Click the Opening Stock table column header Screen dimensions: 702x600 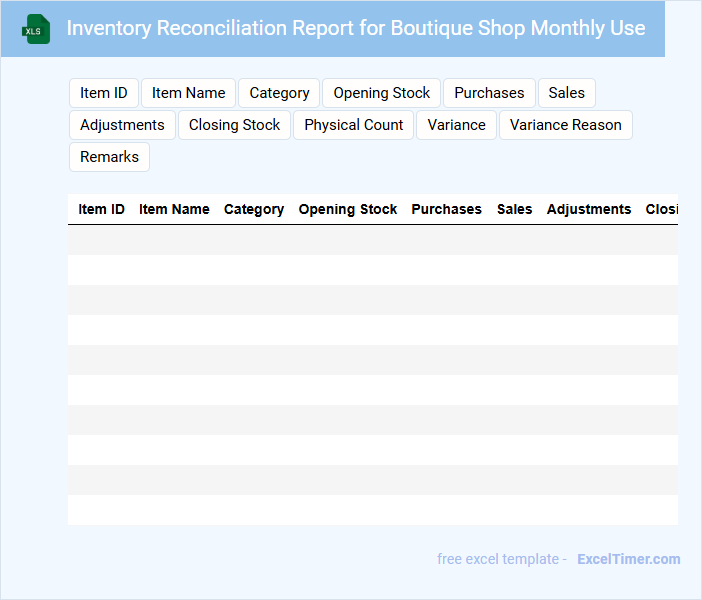pos(348,209)
